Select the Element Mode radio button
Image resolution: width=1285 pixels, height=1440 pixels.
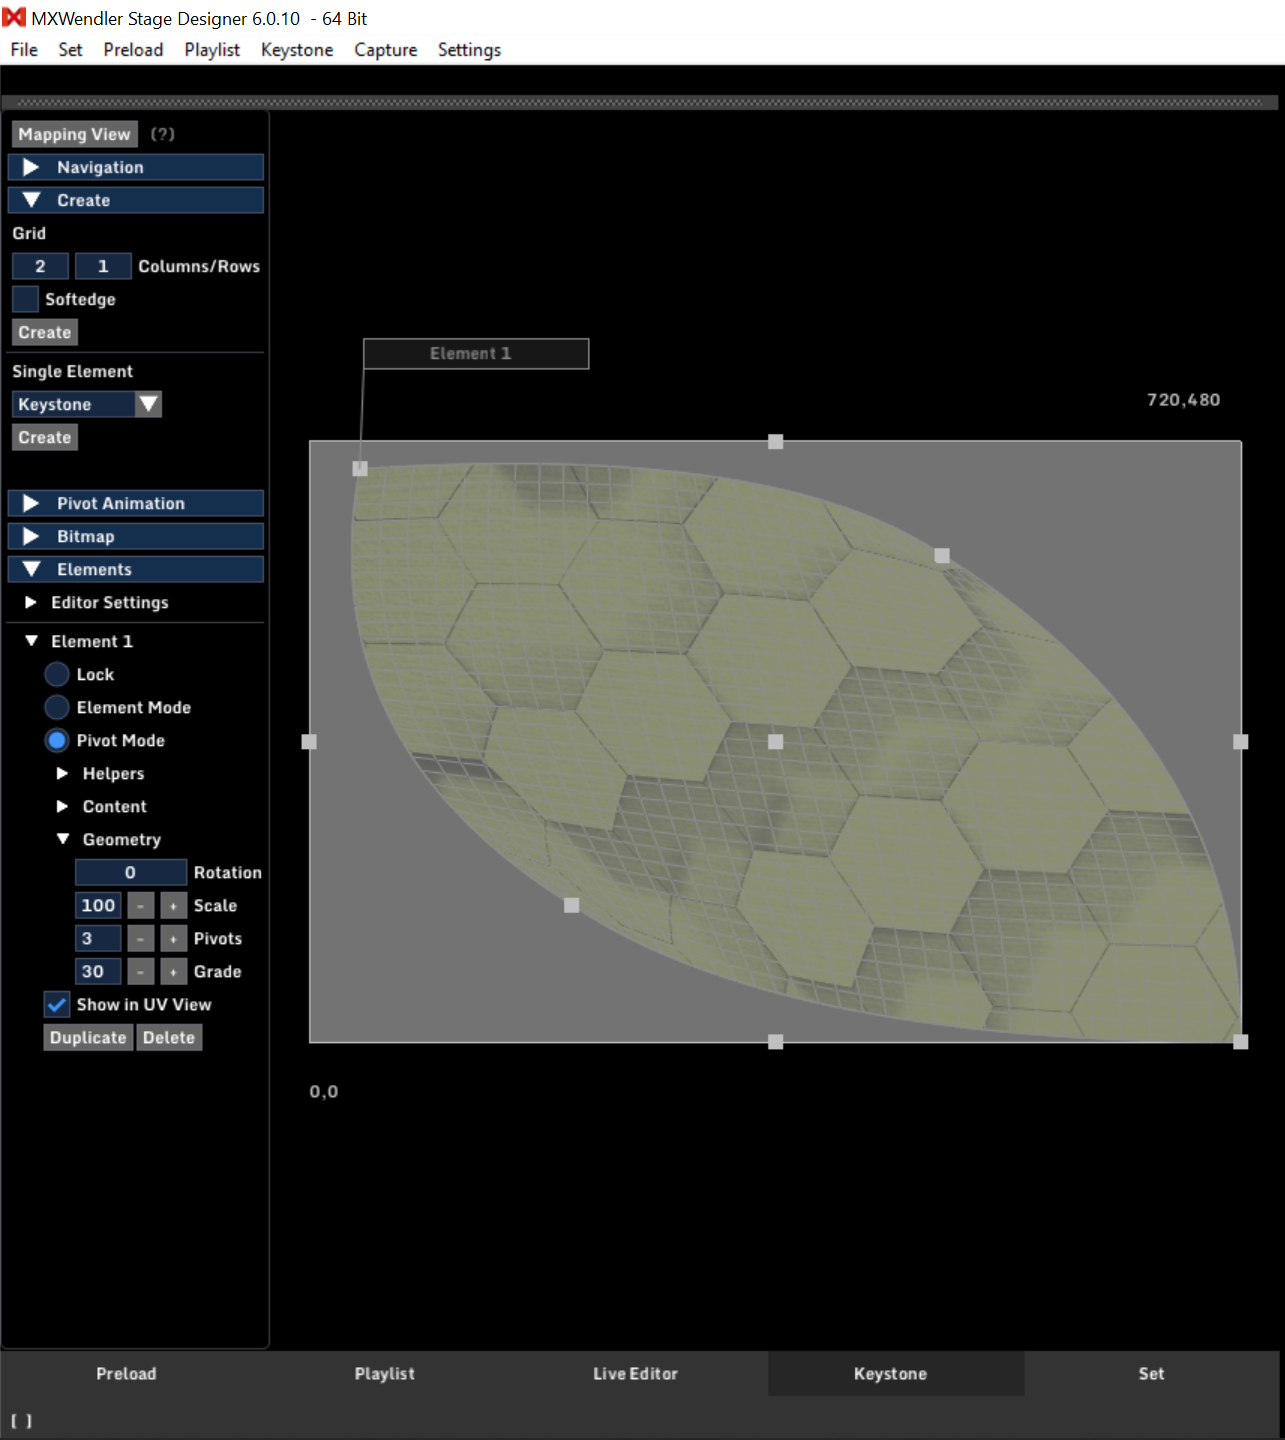[57, 707]
